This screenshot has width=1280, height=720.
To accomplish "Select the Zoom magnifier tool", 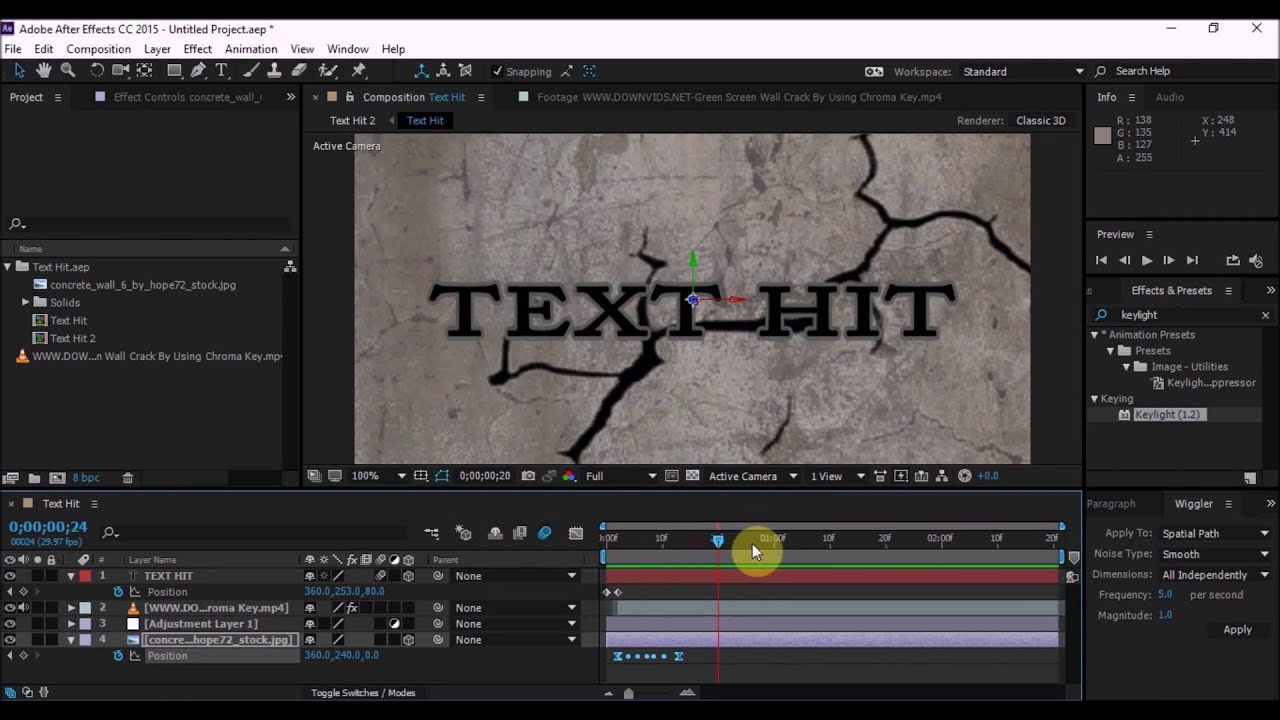I will coord(68,70).
